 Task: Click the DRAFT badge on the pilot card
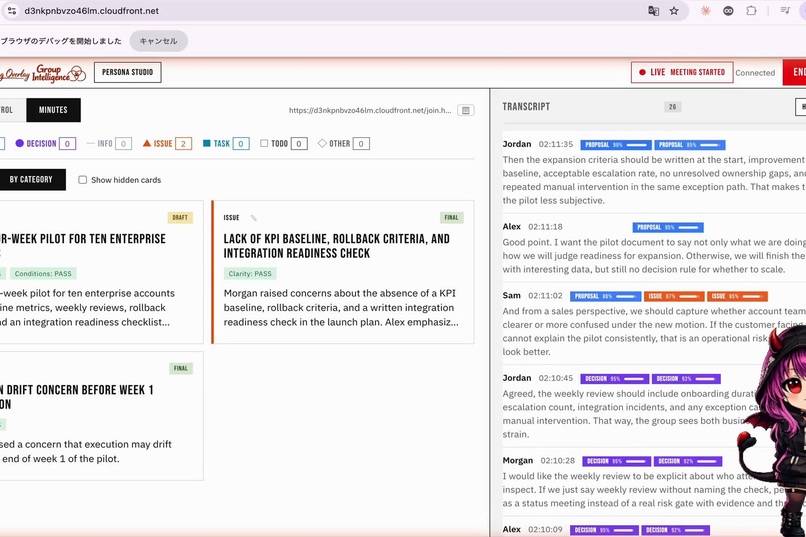pyautogui.click(x=180, y=218)
